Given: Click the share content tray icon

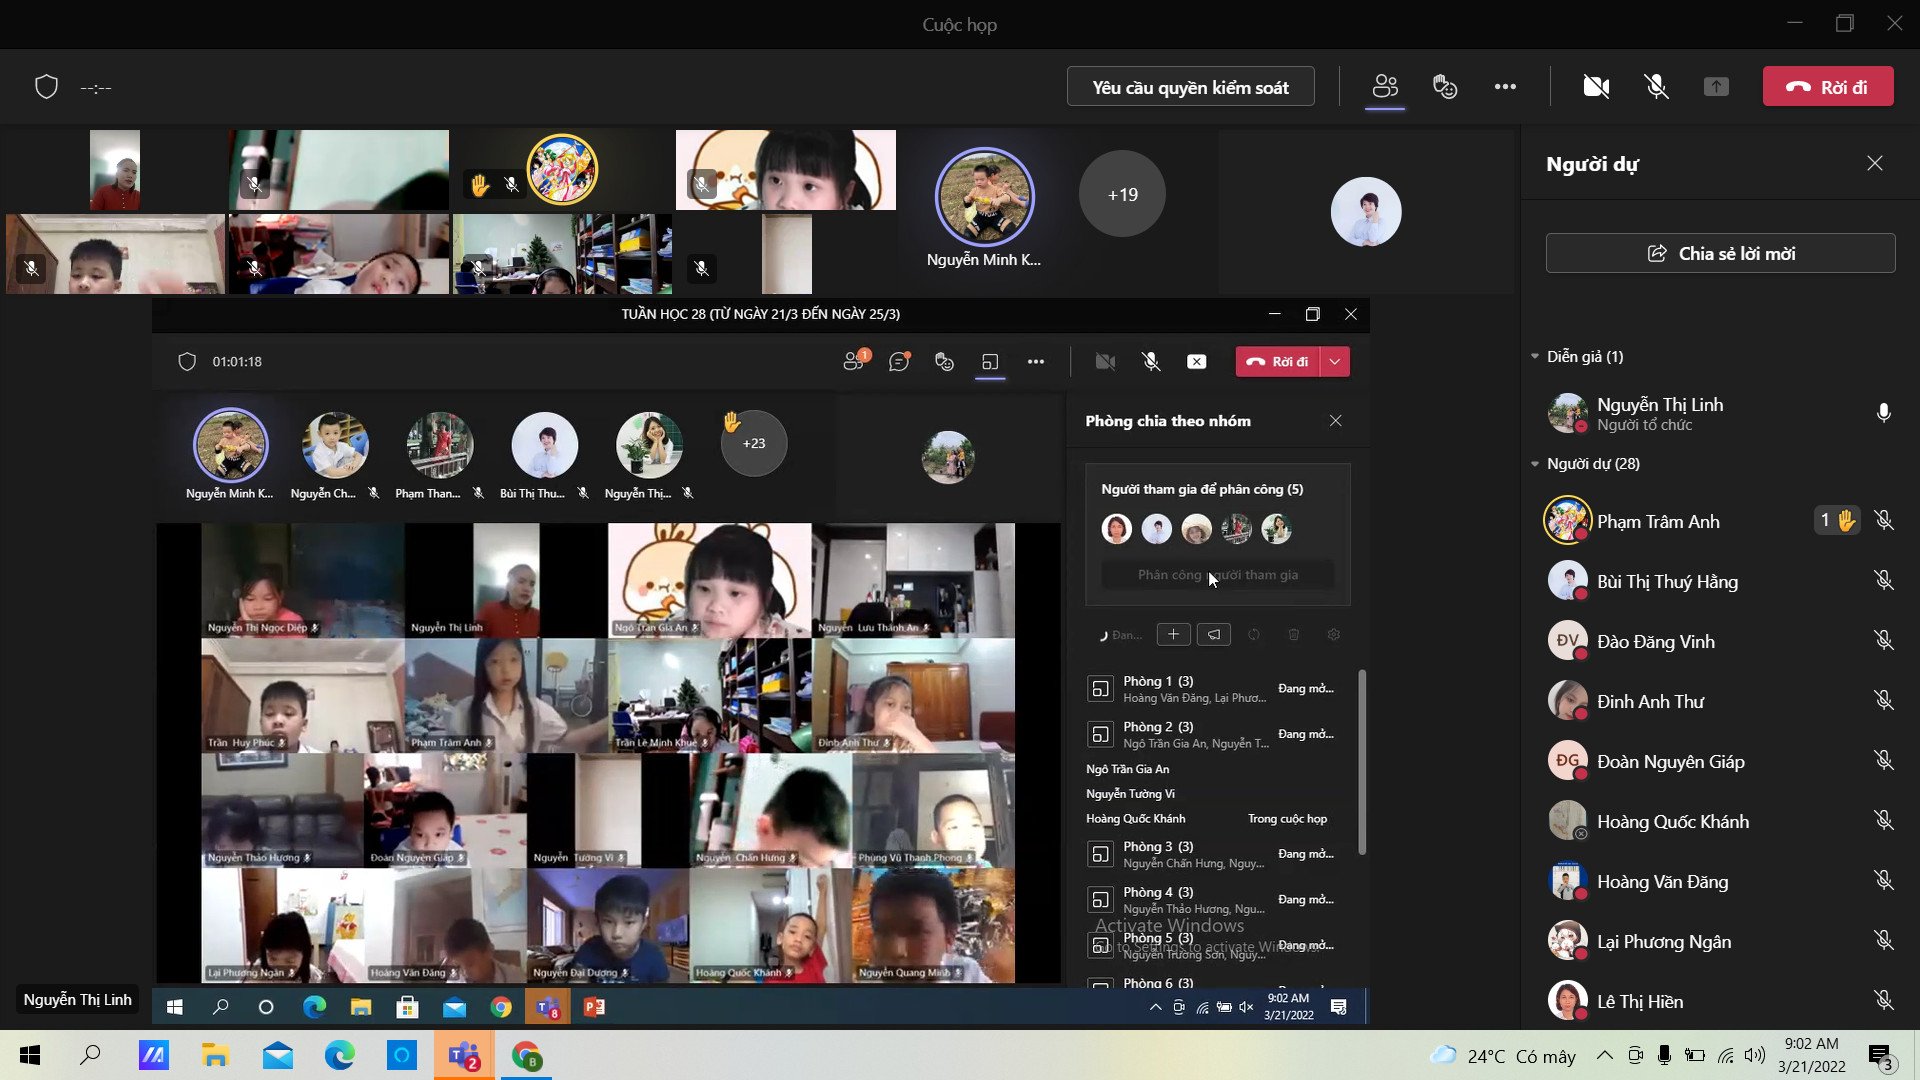Looking at the screenshot, I should [1716, 87].
